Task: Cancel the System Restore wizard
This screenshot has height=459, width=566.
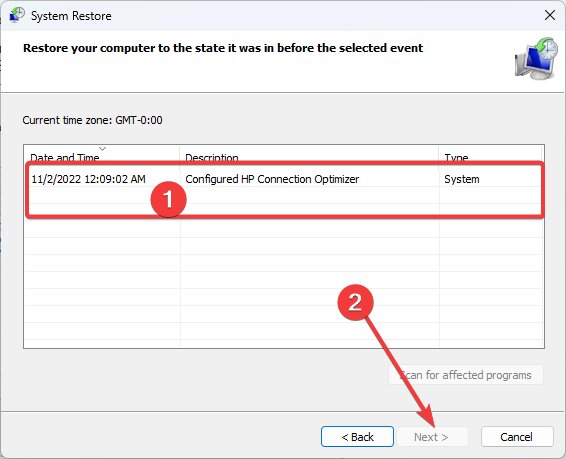Action: pyautogui.click(x=517, y=437)
